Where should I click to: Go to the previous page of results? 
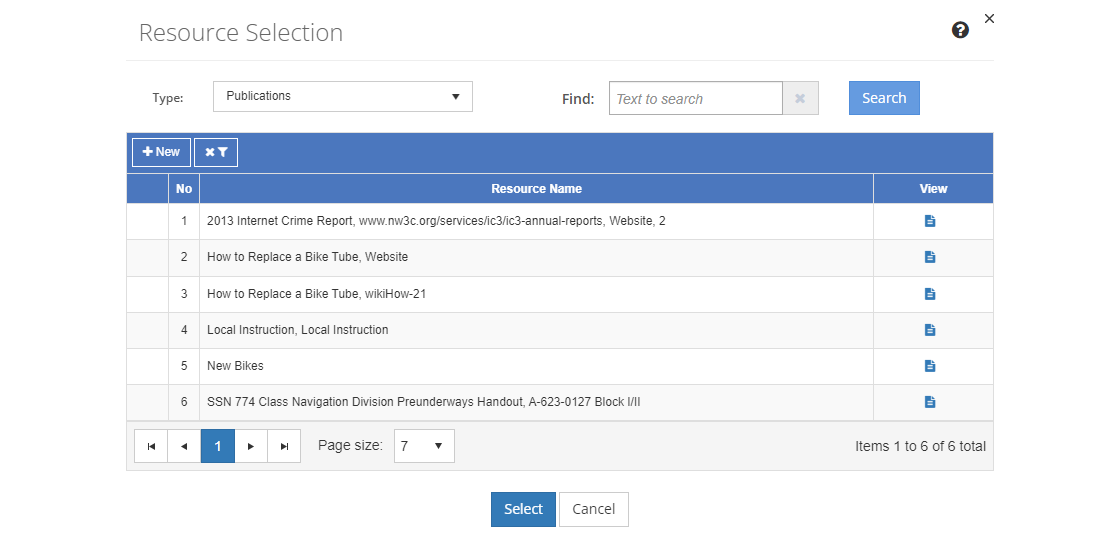click(x=184, y=446)
